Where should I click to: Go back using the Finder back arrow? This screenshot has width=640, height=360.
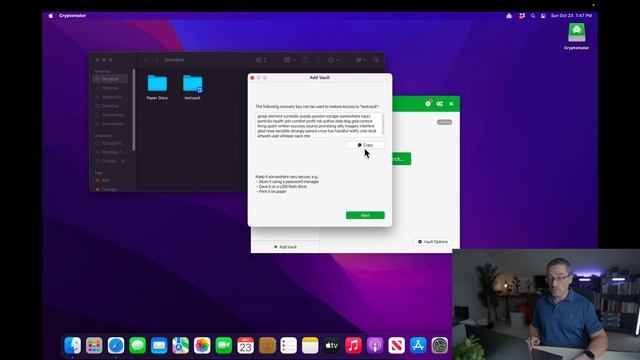pos(146,60)
